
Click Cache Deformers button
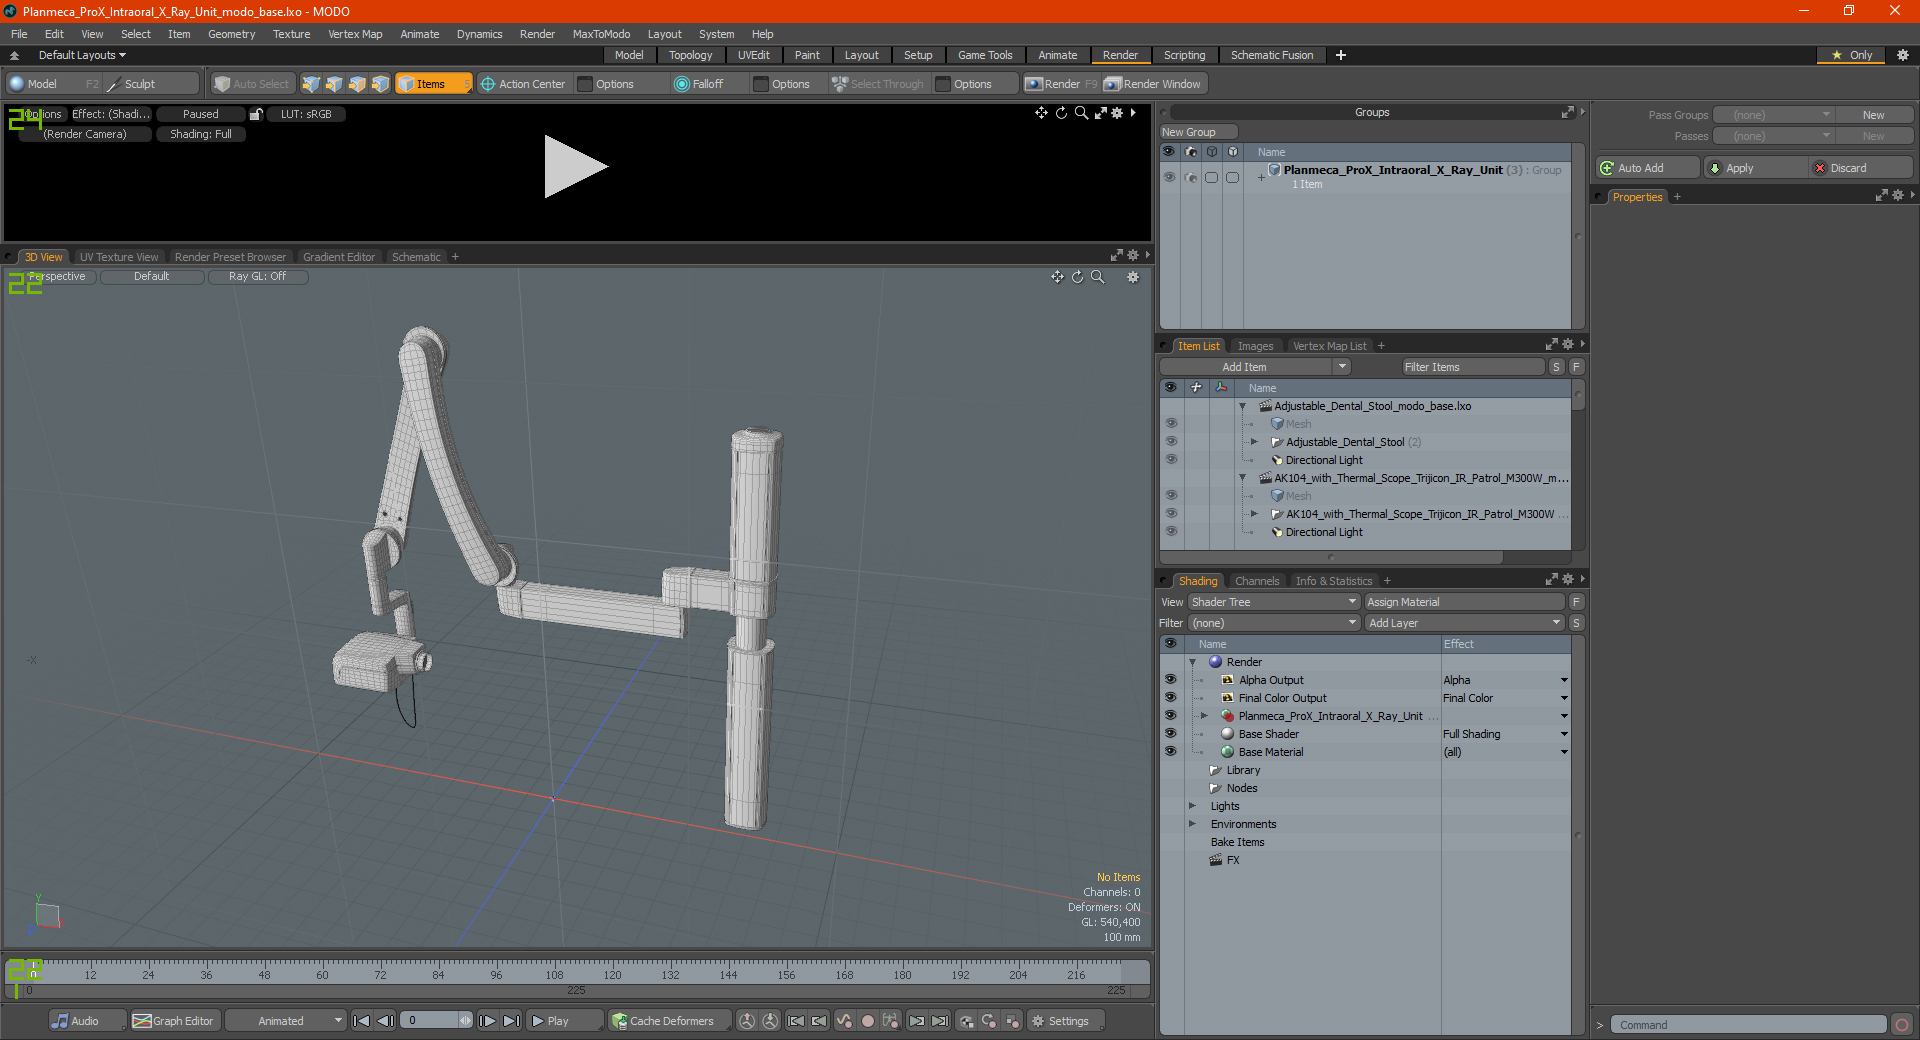668,1021
